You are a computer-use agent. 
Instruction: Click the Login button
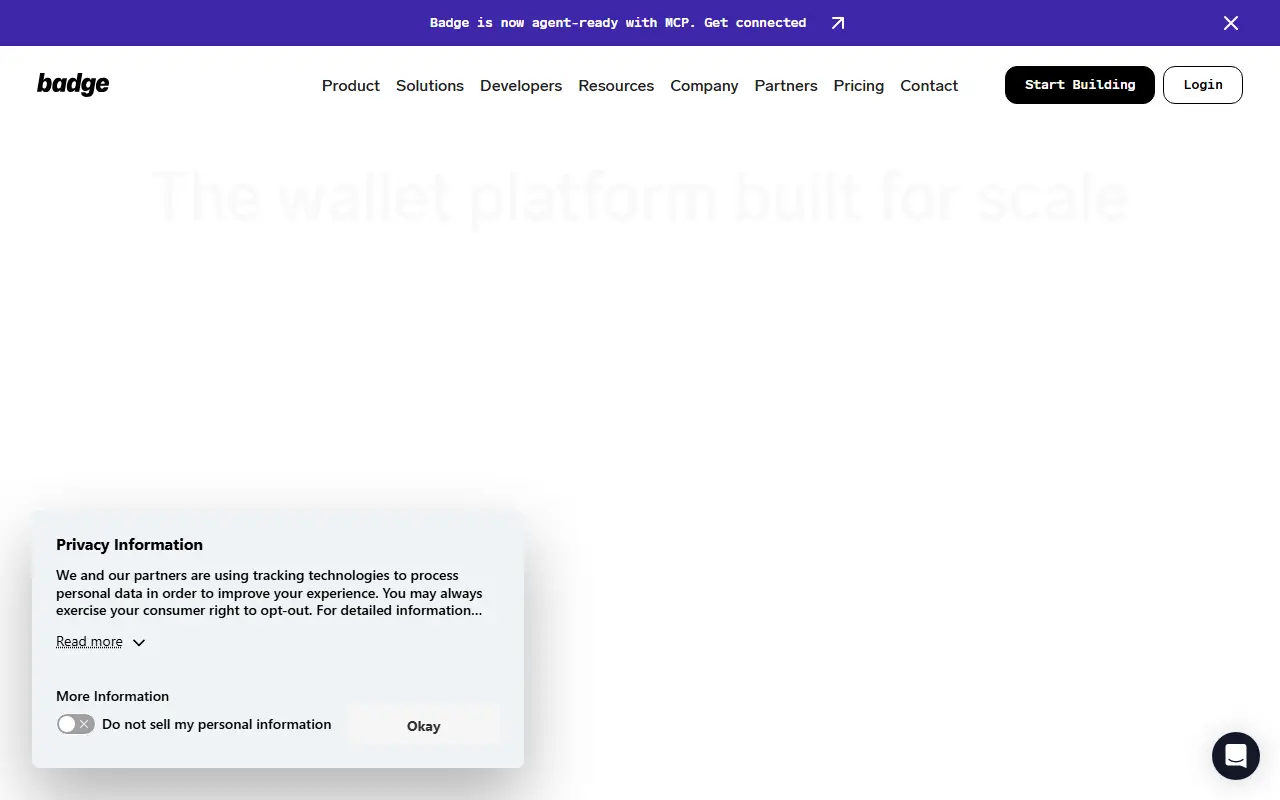pos(1203,85)
